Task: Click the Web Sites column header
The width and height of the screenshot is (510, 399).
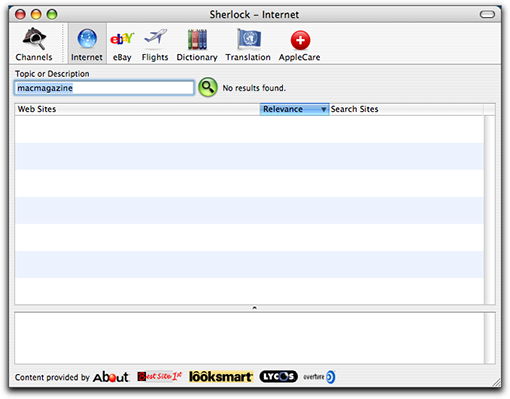Action: (137, 109)
